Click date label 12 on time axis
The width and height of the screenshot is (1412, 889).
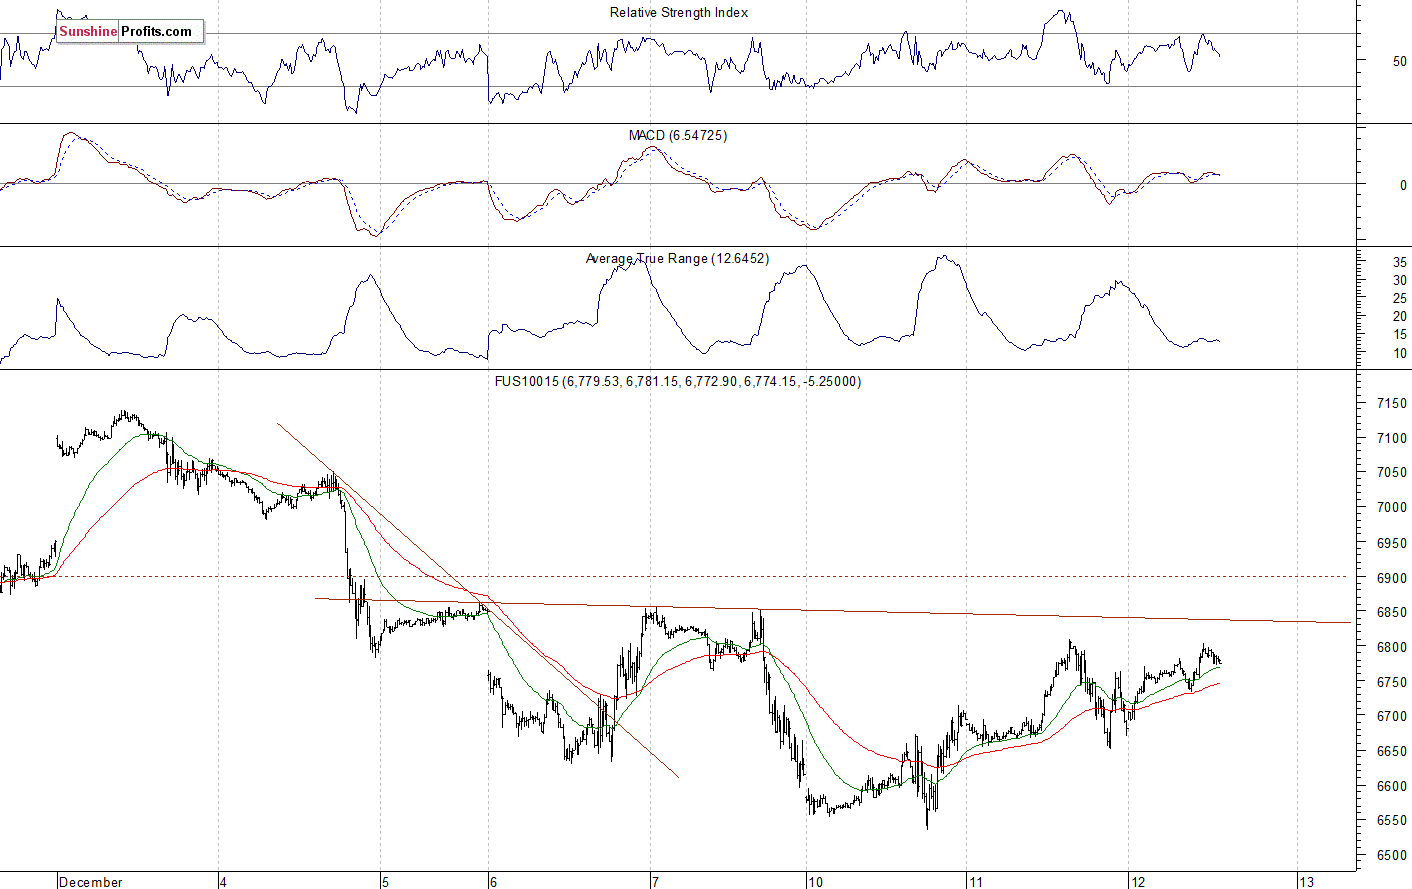click(1138, 882)
